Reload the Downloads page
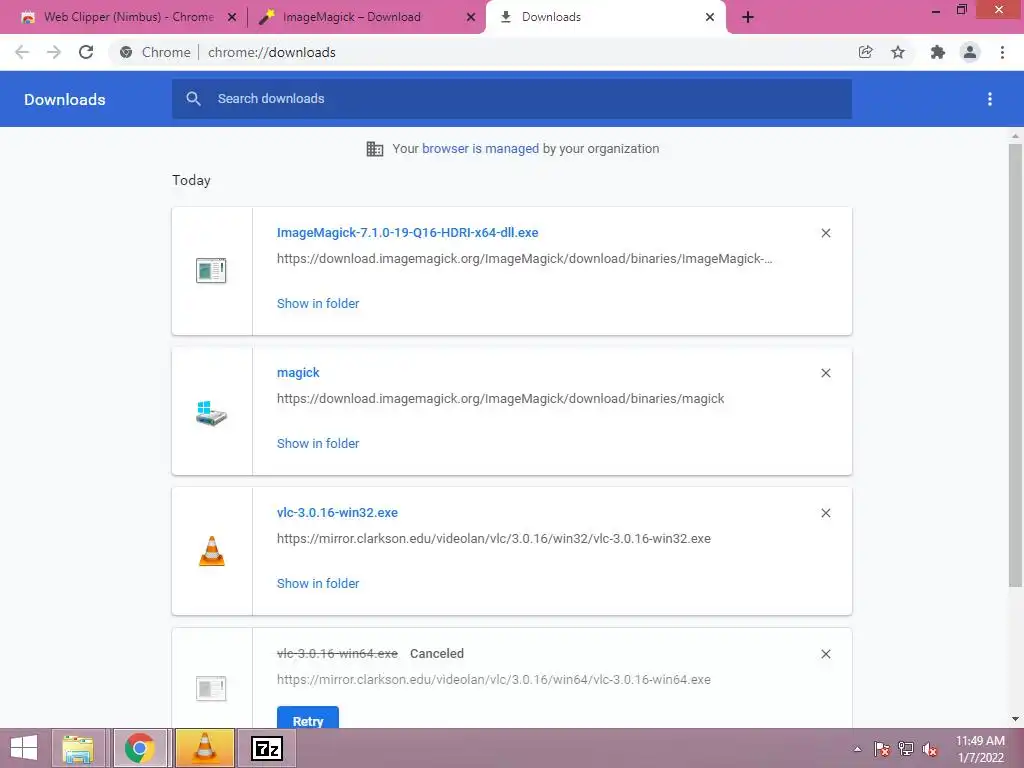1024x768 pixels. (86, 52)
